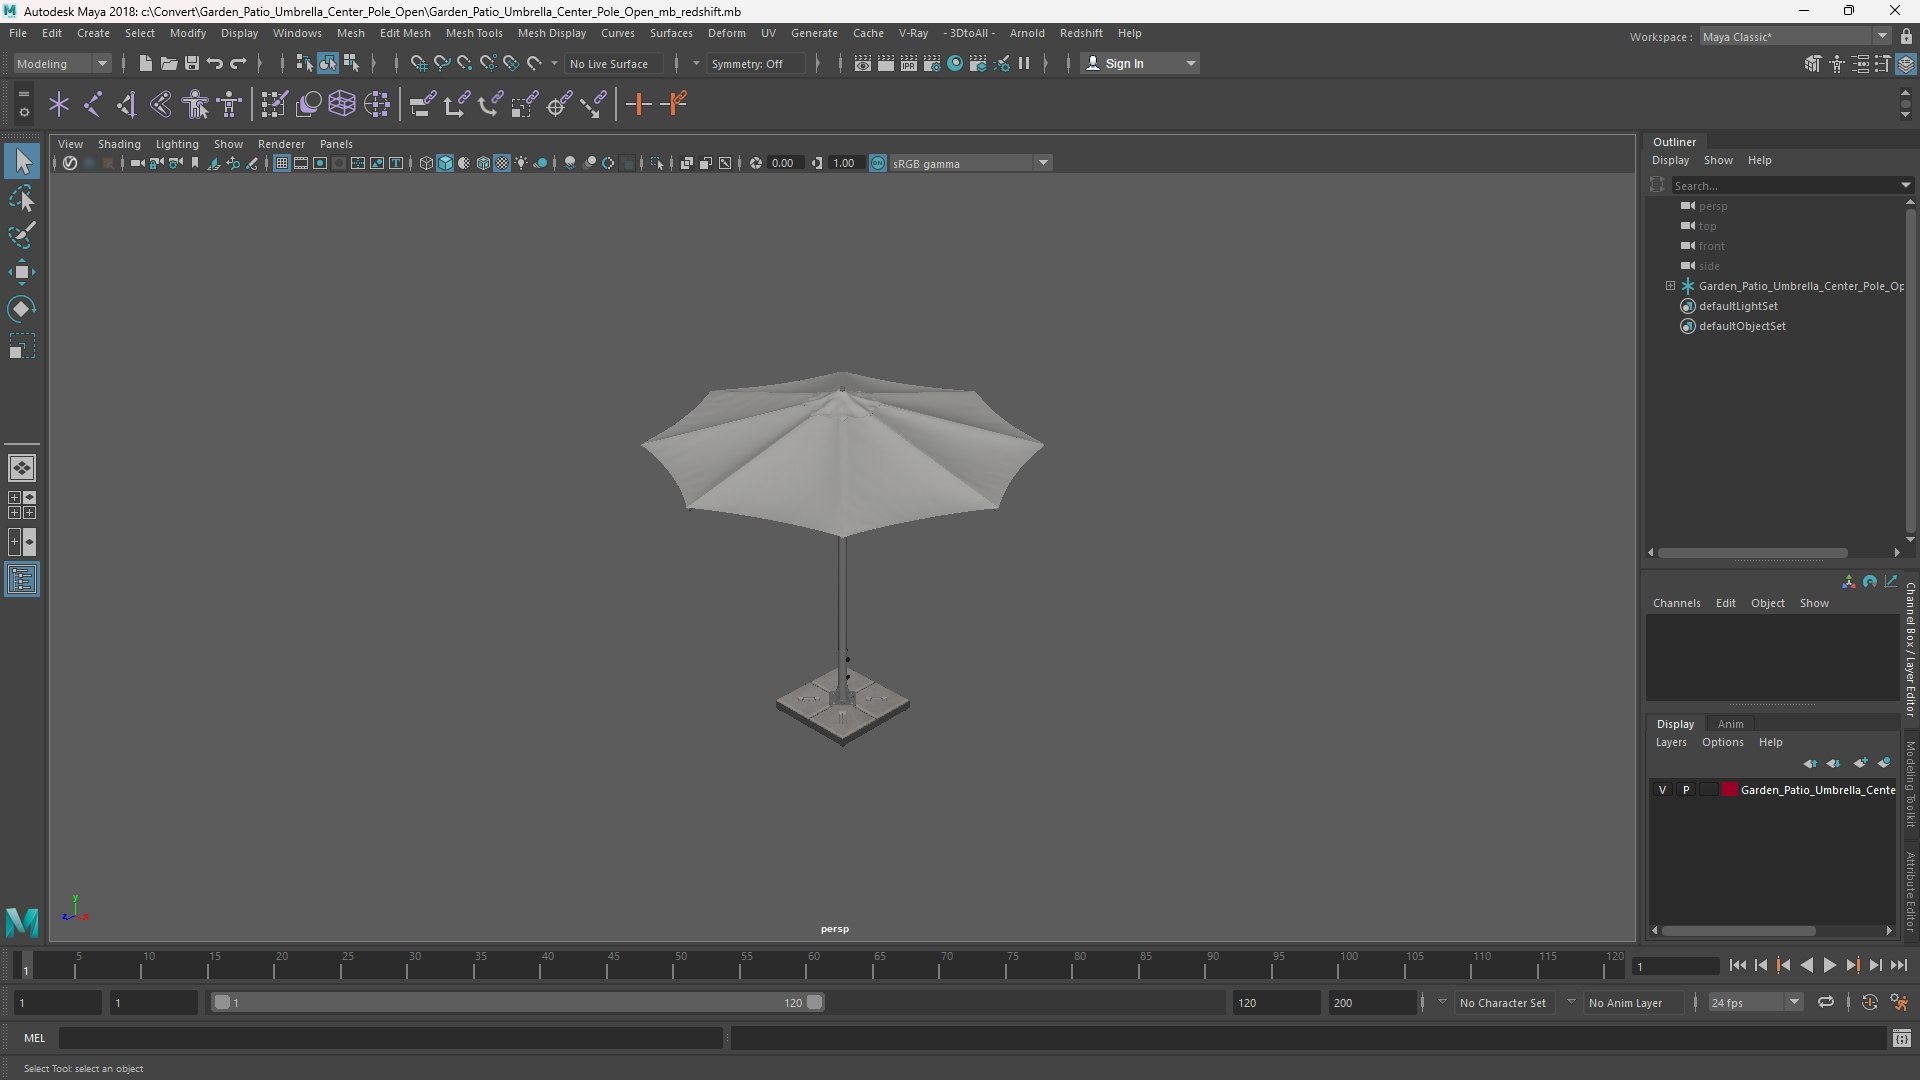
Task: Click the Save Scene icon
Action: 192,63
